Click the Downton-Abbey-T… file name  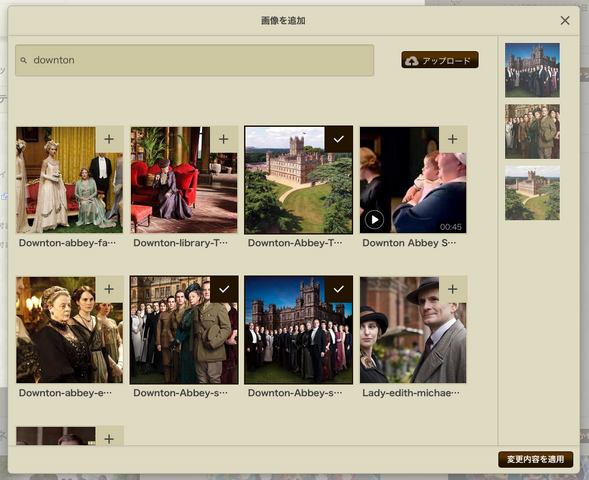pos(295,243)
